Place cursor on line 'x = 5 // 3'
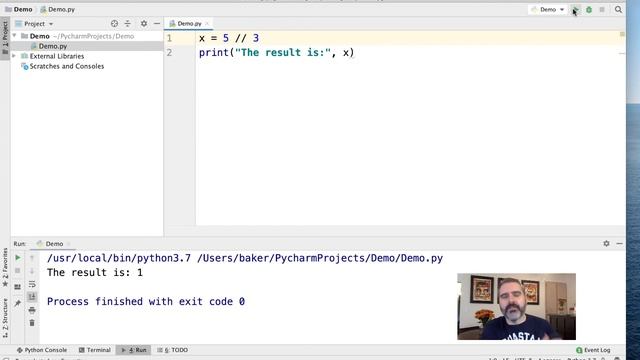 [x=229, y=38]
